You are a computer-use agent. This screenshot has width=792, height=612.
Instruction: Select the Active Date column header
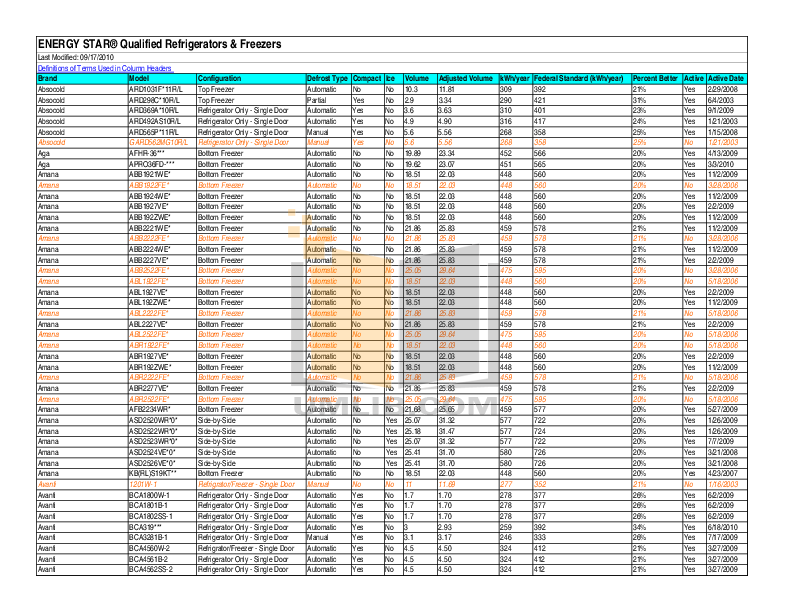click(726, 78)
